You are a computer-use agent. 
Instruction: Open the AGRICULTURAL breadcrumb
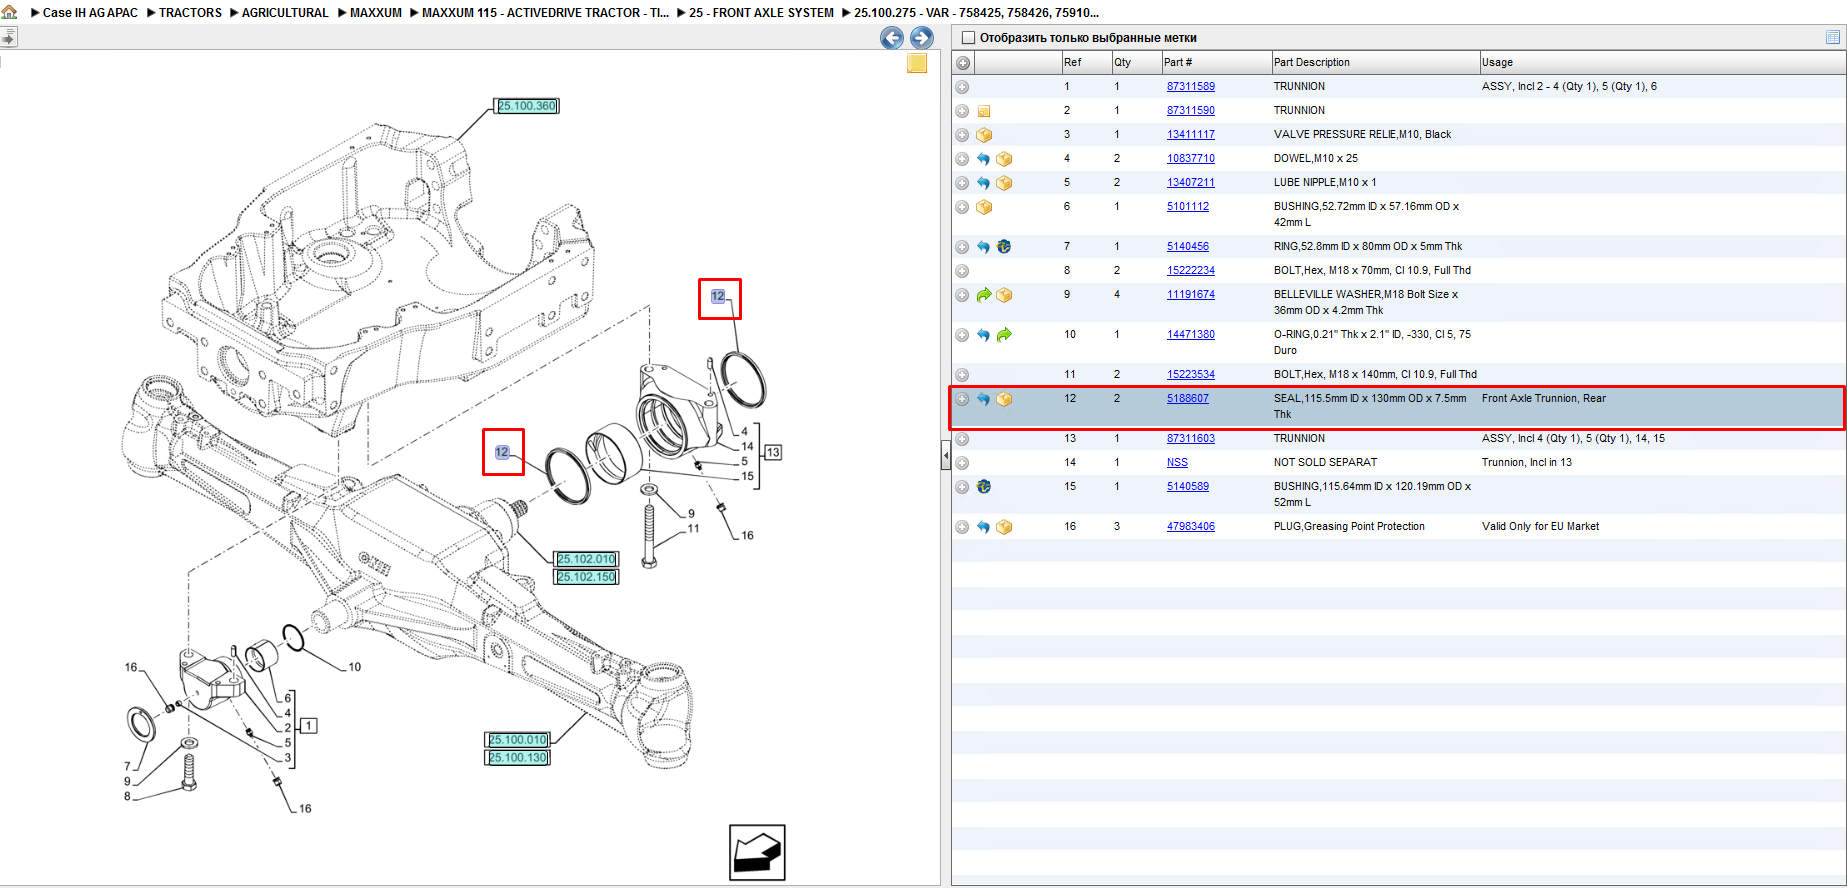tap(285, 13)
